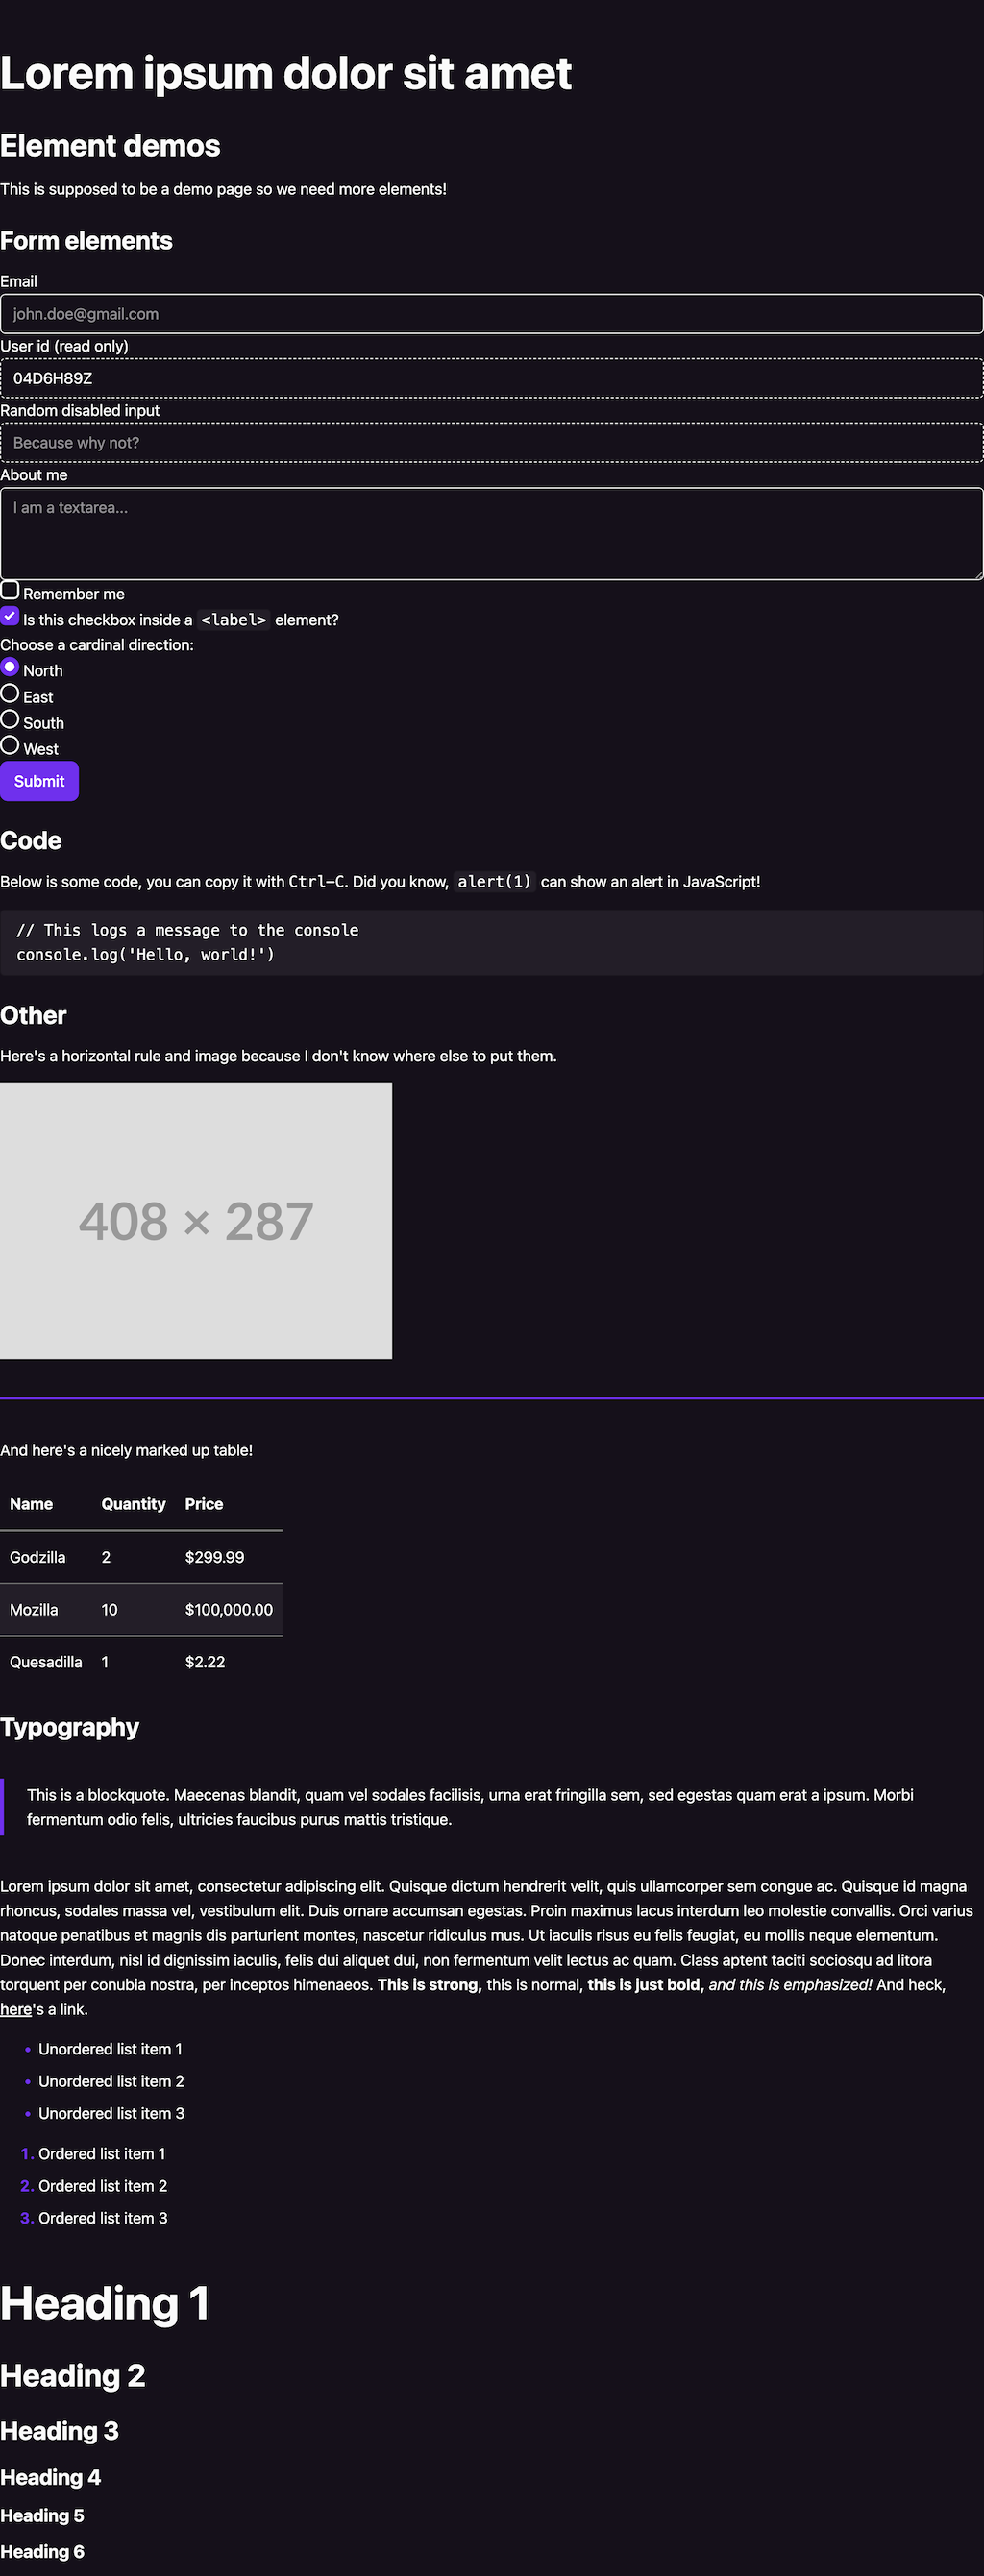Image resolution: width=984 pixels, height=2576 pixels.
Task: Click the Godzilla table row
Action: (141, 1557)
